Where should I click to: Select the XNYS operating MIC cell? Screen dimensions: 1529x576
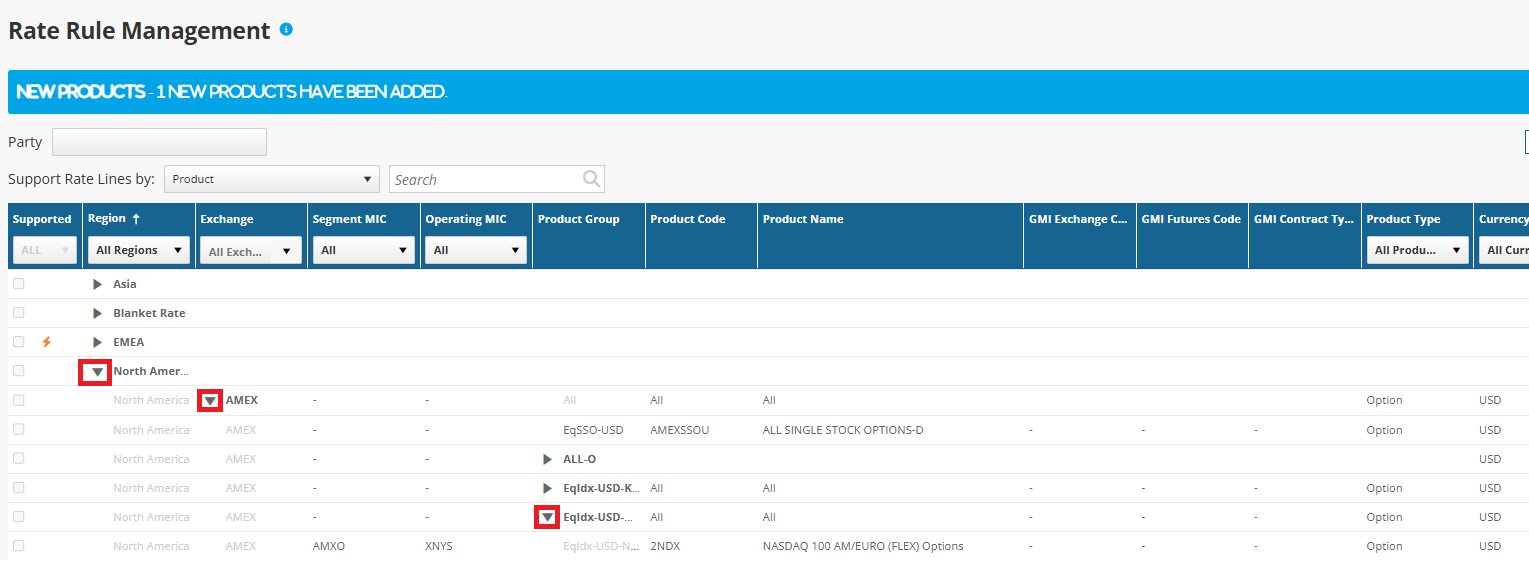coord(439,546)
